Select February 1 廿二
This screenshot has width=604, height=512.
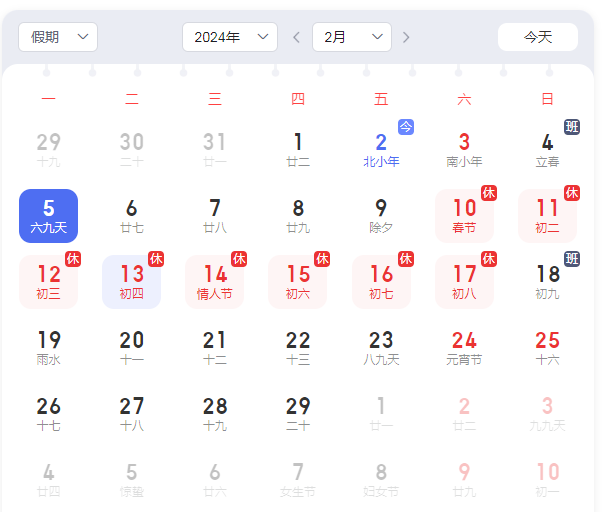298,150
